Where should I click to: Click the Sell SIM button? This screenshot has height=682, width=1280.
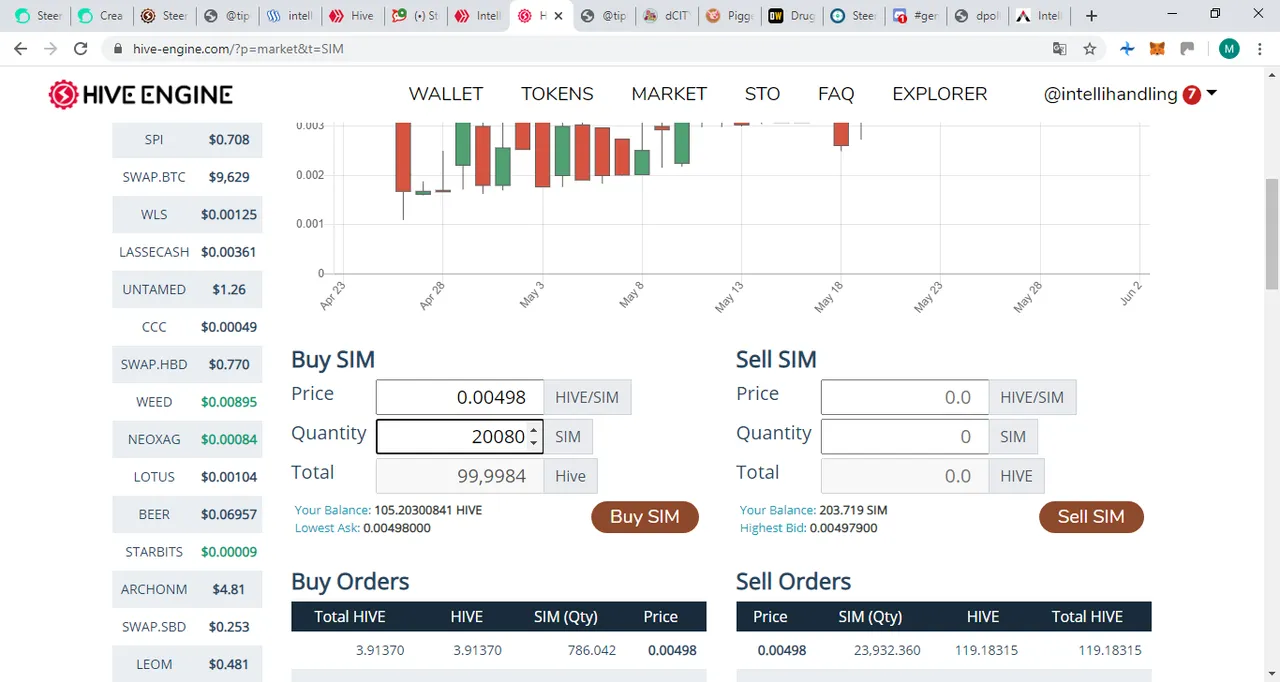coord(1091,517)
